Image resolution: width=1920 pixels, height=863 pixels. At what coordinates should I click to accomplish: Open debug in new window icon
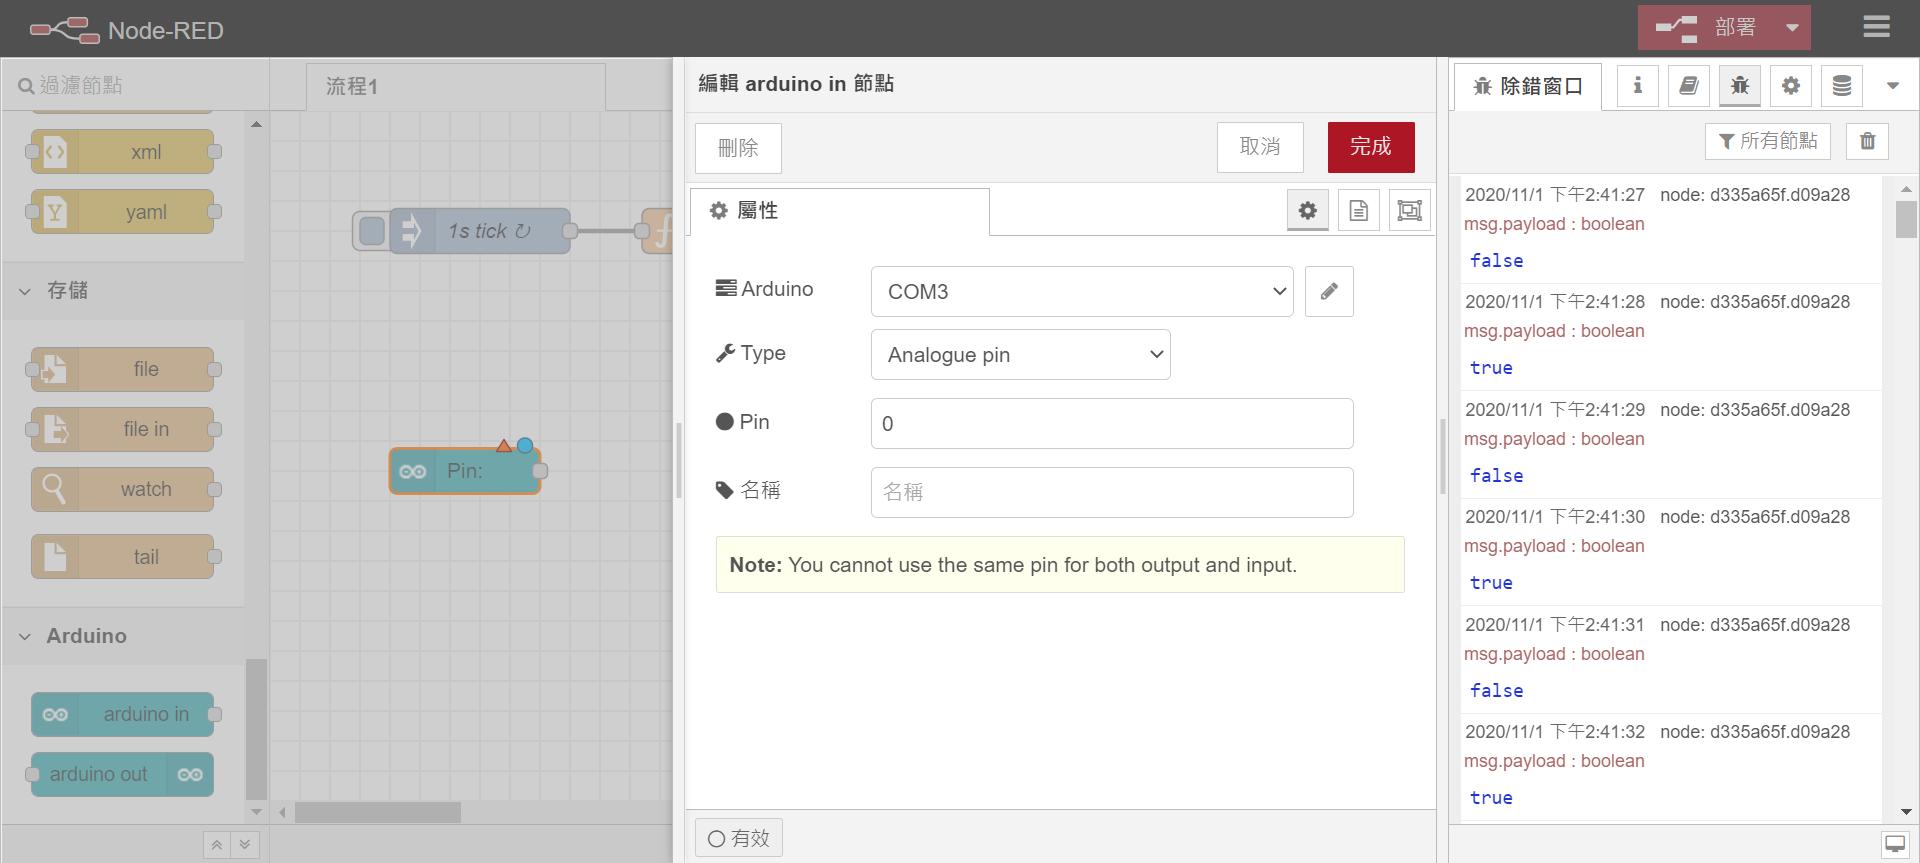[x=1894, y=845]
